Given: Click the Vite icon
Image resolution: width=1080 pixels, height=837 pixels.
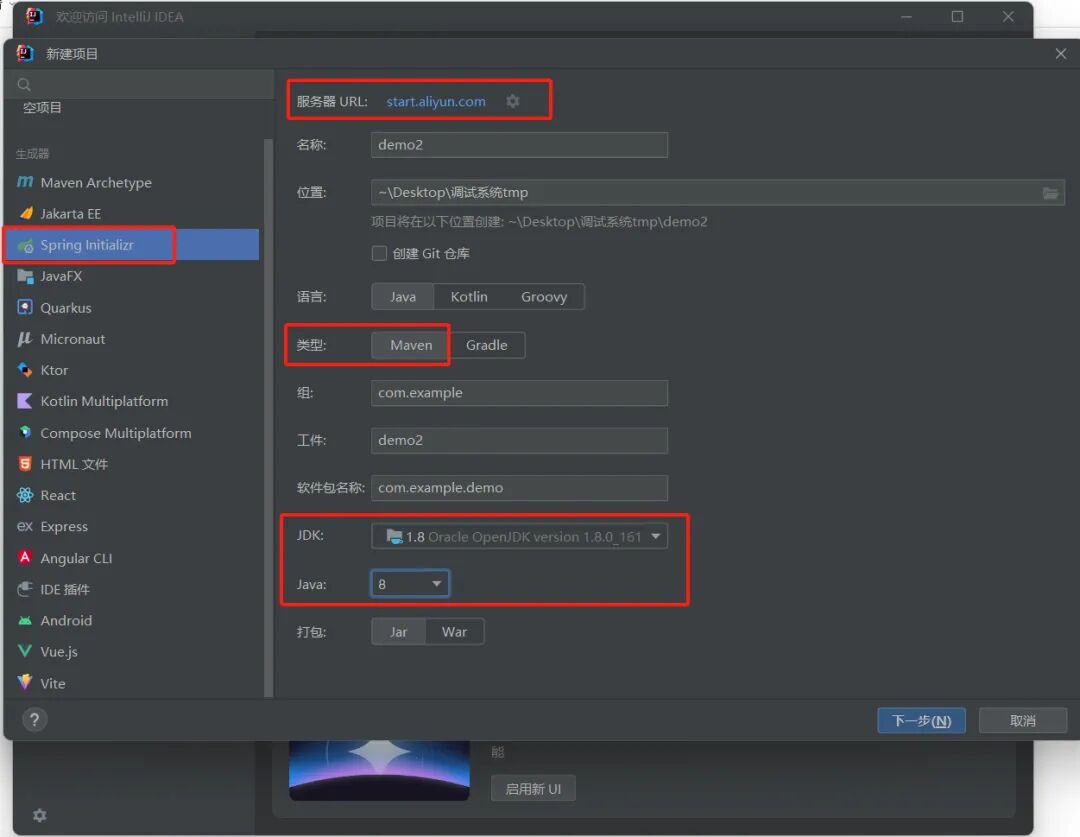Looking at the screenshot, I should coord(25,682).
